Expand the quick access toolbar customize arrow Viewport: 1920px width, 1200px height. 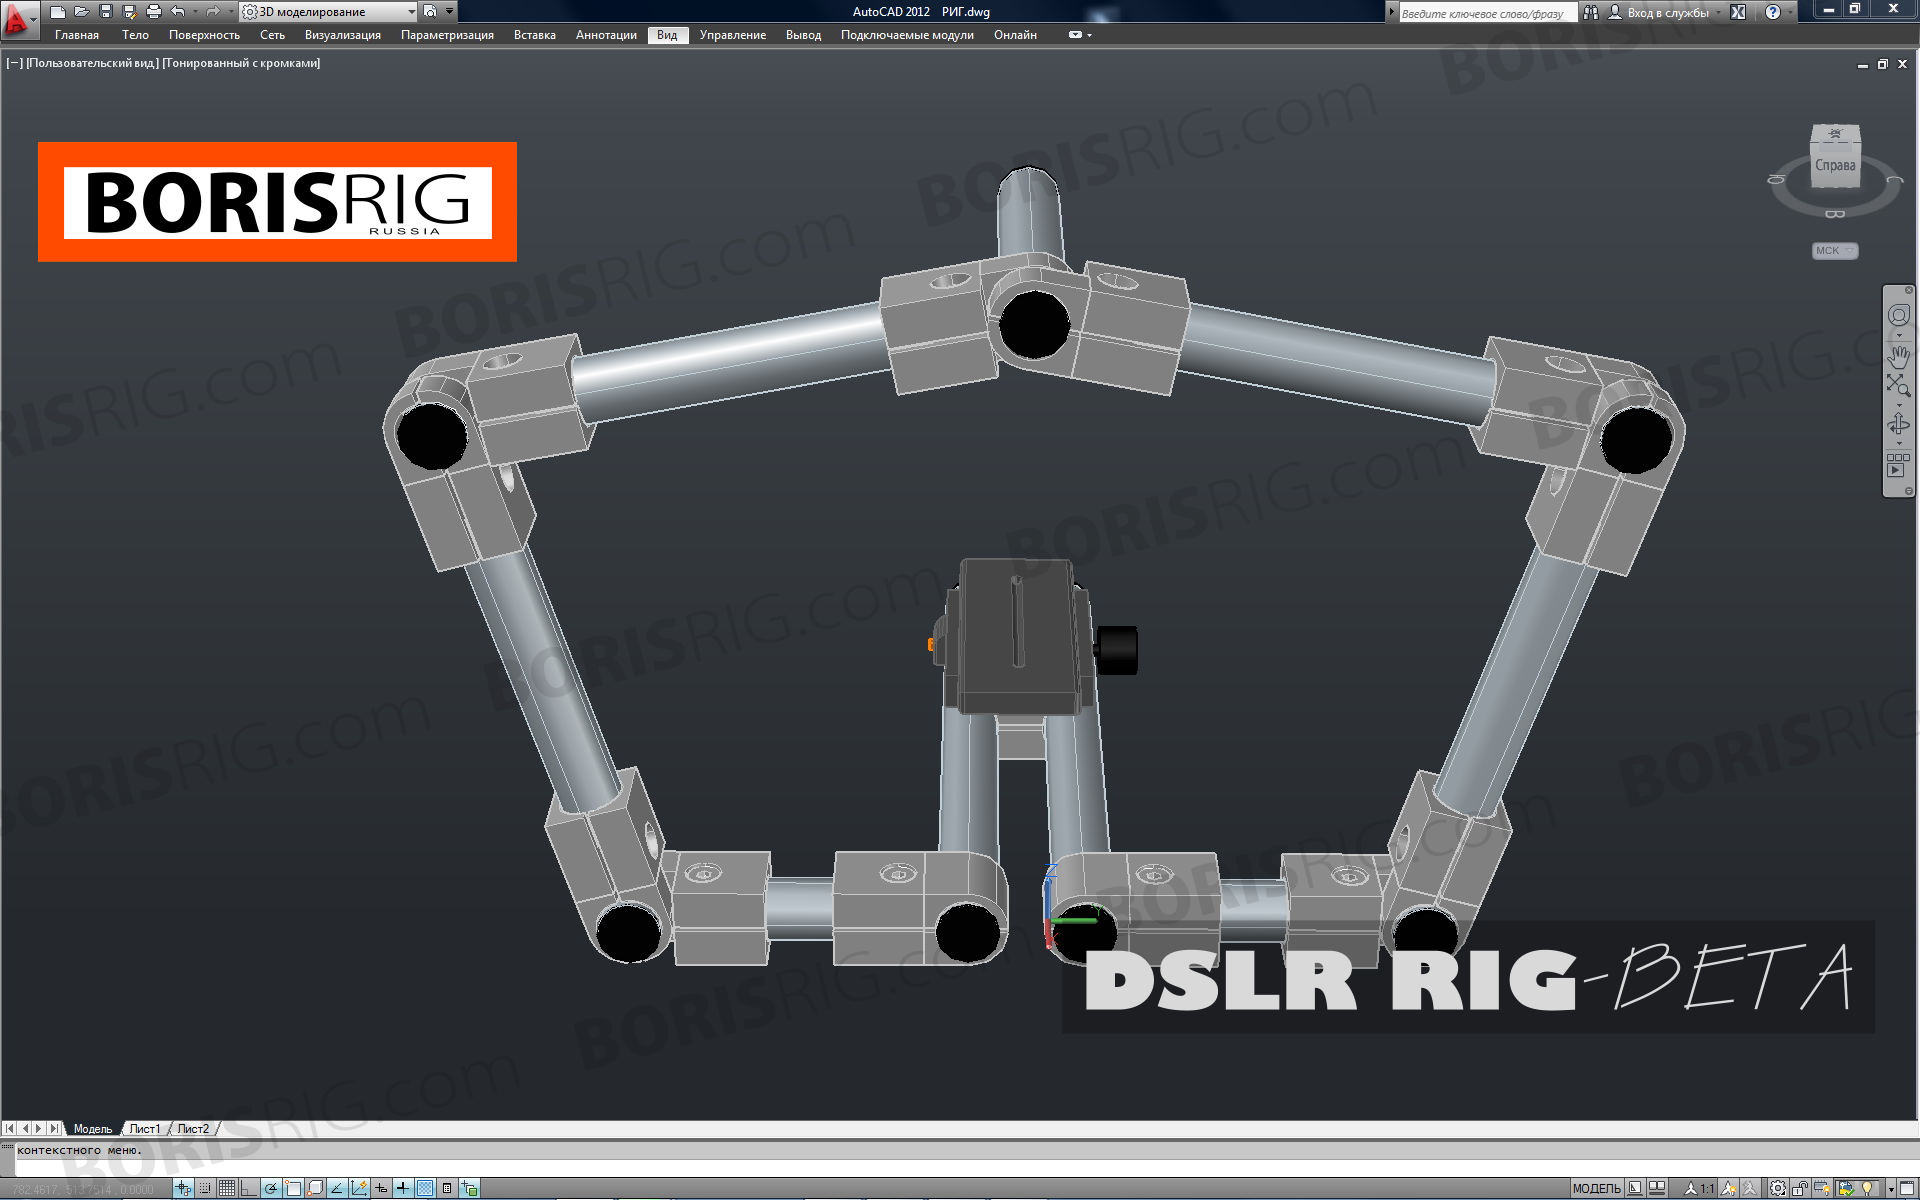449,12
